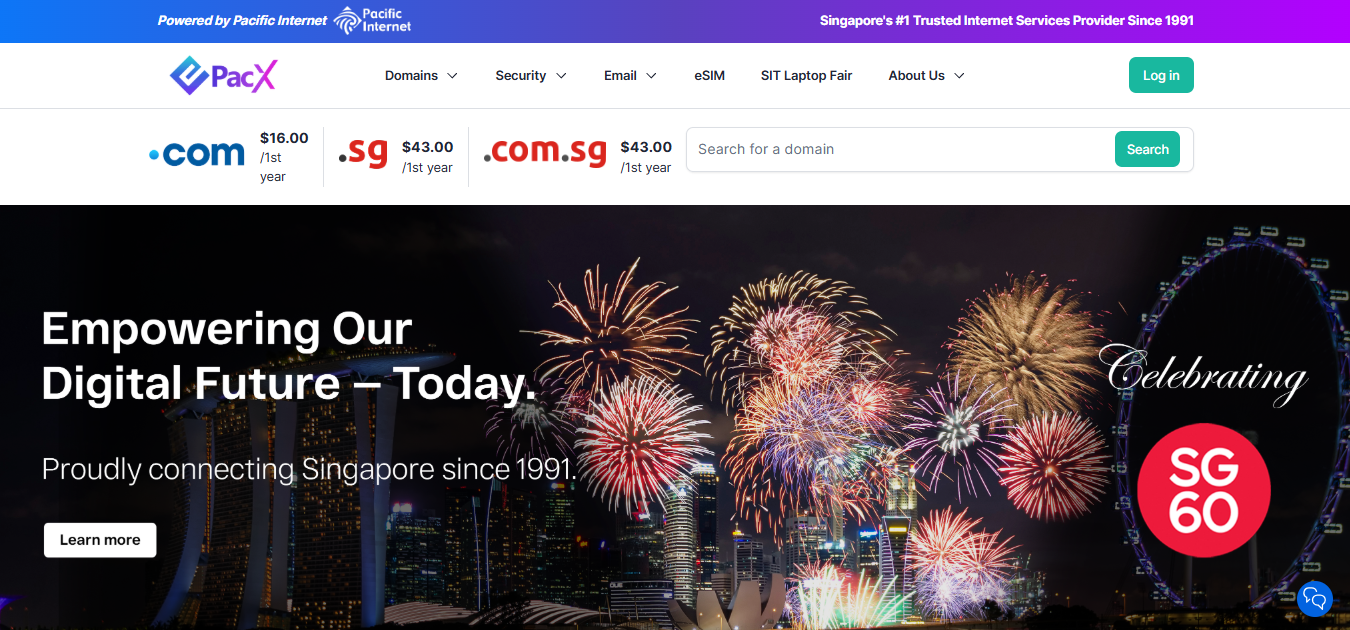Click the Powered by Pacific Internet text
The height and width of the screenshot is (630, 1350).
coord(242,20)
